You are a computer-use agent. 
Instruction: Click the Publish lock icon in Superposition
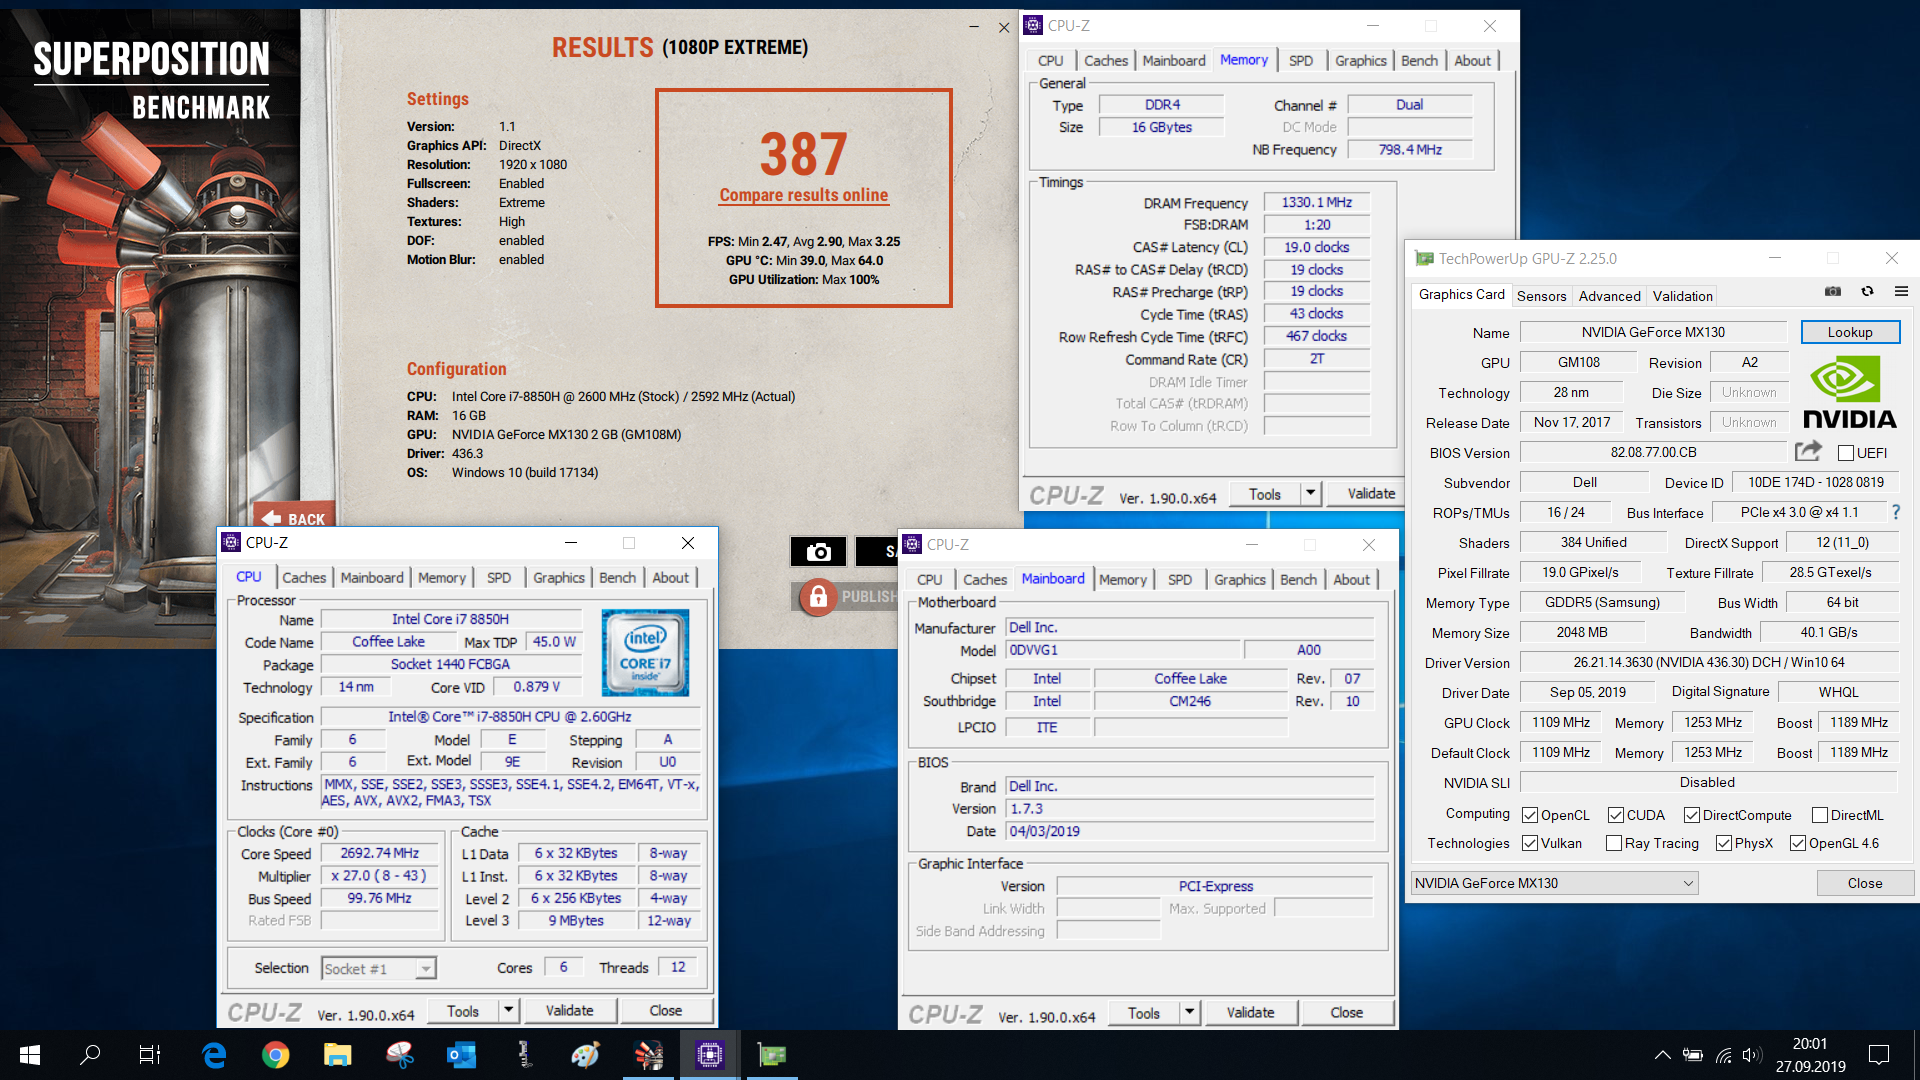(x=818, y=597)
